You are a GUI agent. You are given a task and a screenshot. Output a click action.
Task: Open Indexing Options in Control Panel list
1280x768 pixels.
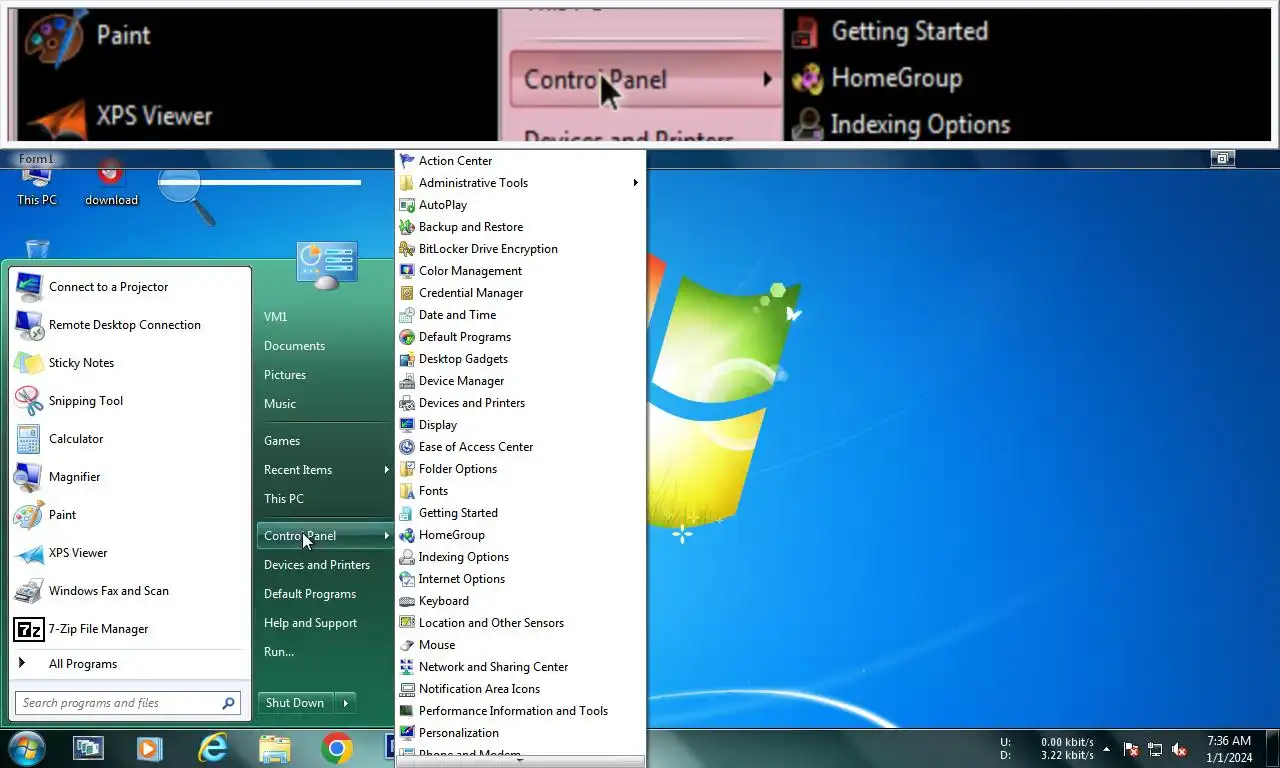[520, 557]
